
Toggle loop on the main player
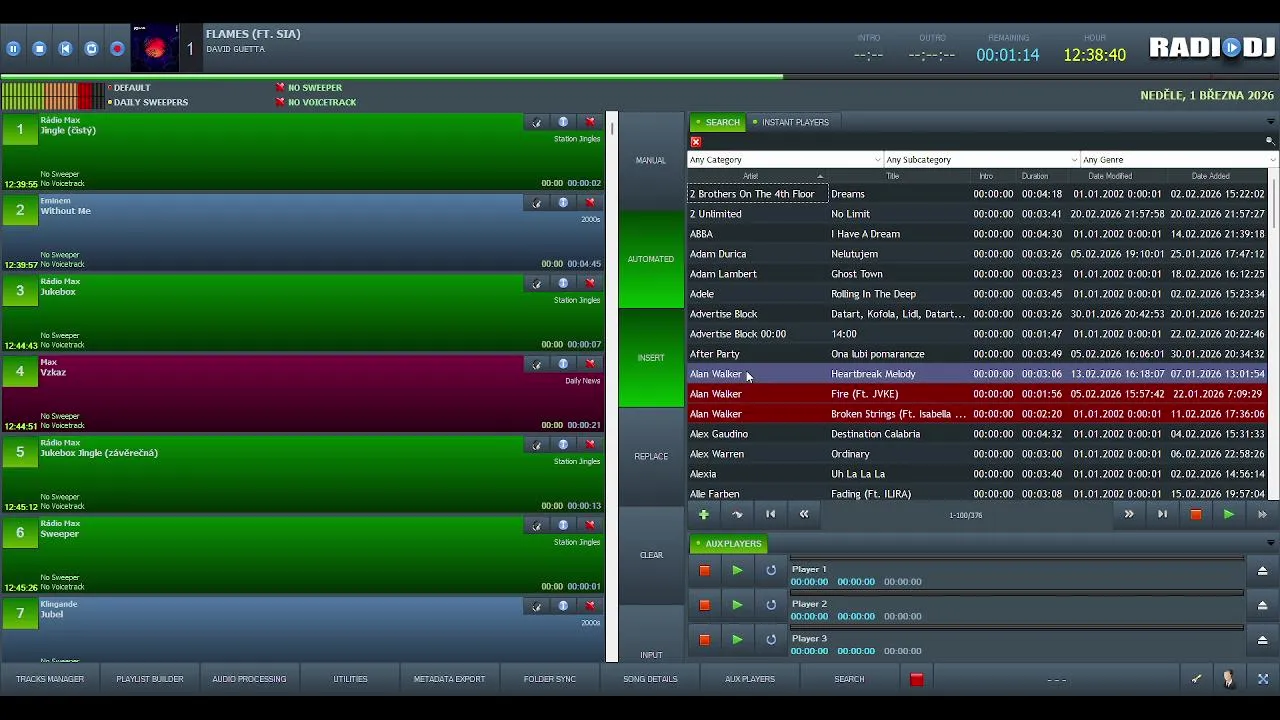[x=91, y=48]
